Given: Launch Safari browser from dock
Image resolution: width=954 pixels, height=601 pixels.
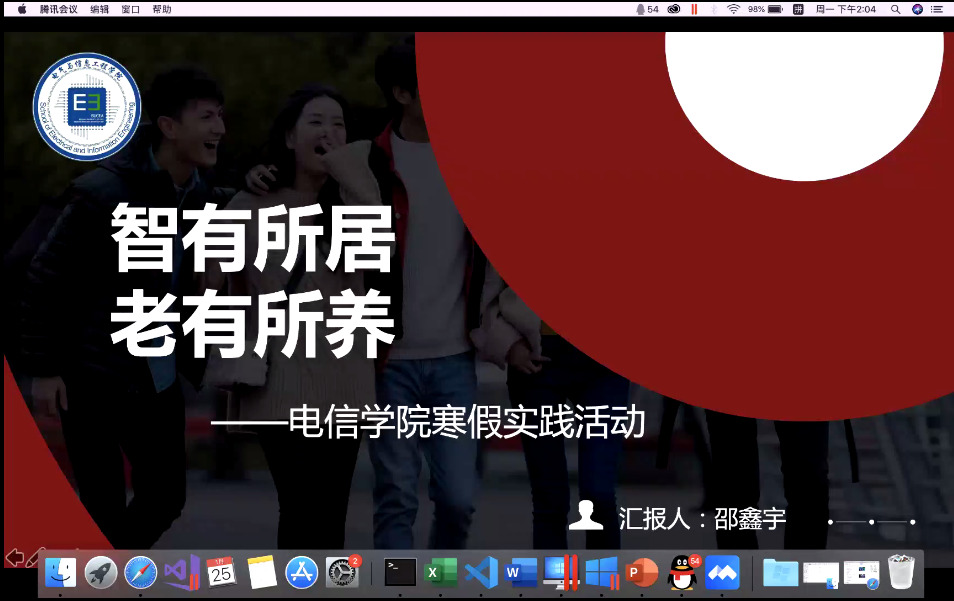Looking at the screenshot, I should [x=141, y=573].
